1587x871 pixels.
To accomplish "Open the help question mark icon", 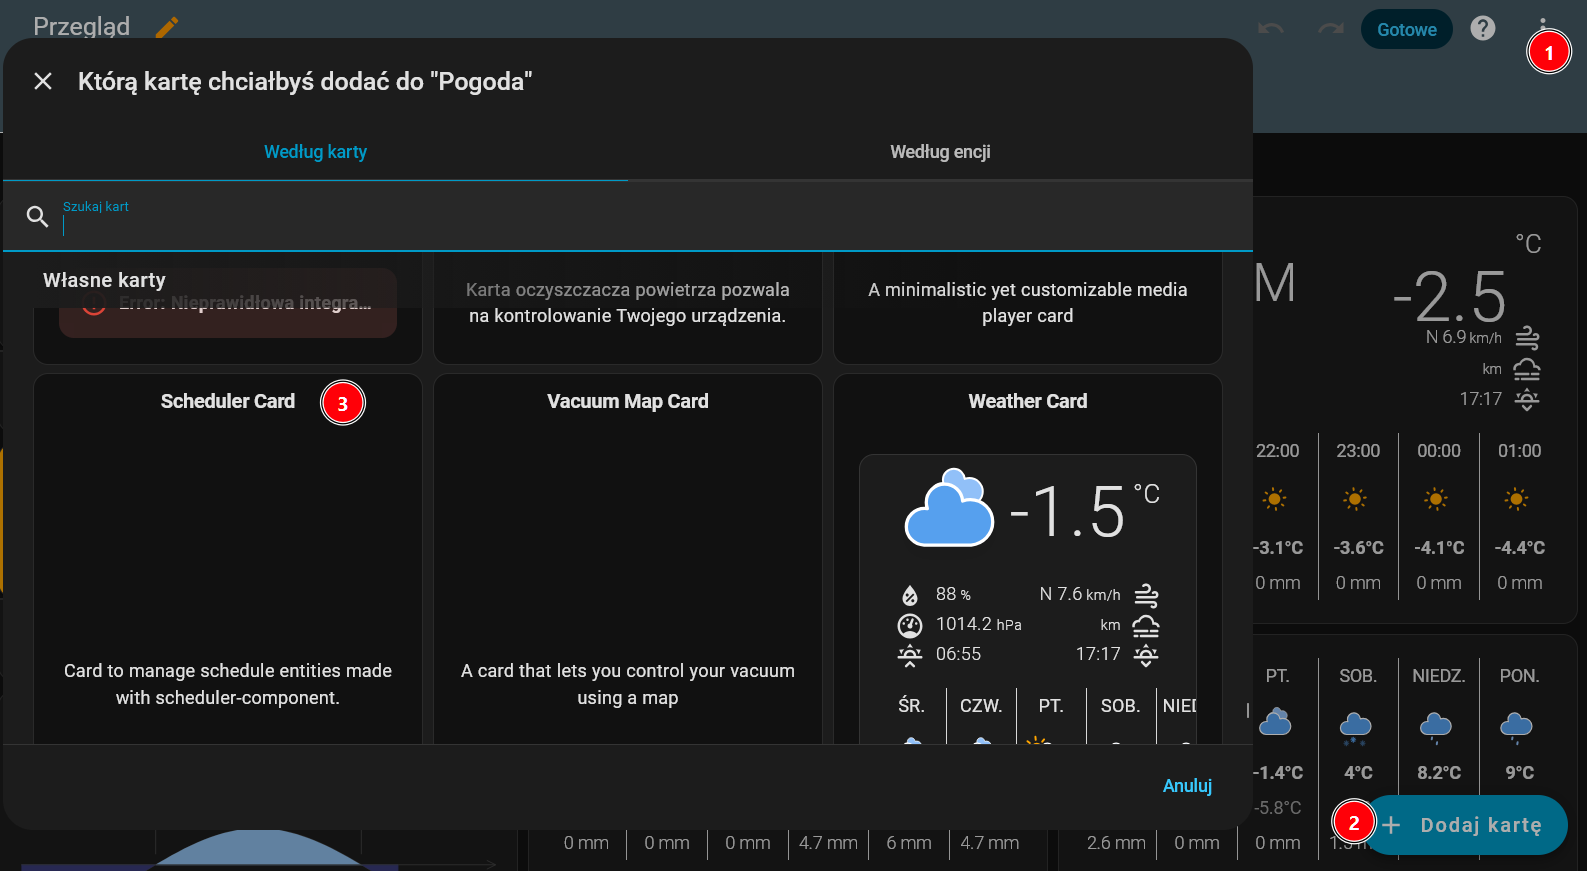I will pyautogui.click(x=1483, y=29).
